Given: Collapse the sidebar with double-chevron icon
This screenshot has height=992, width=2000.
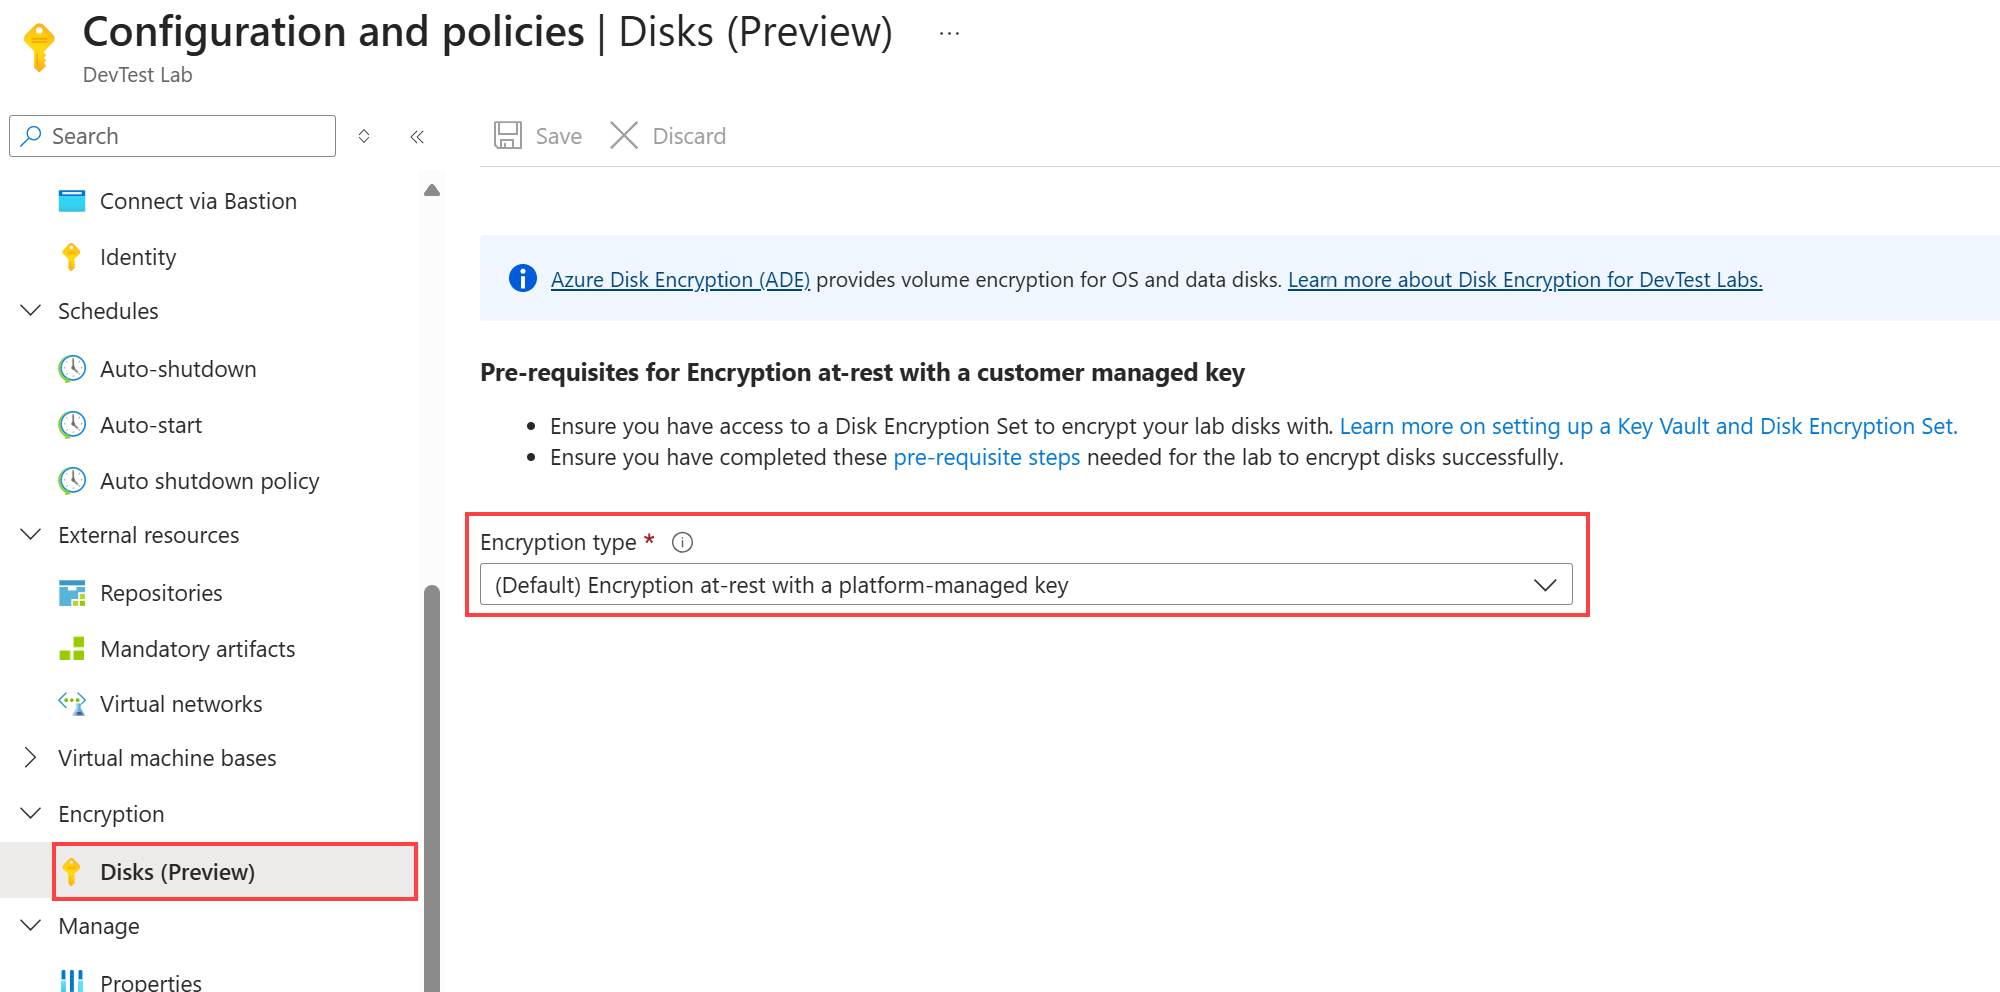Looking at the screenshot, I should (417, 137).
